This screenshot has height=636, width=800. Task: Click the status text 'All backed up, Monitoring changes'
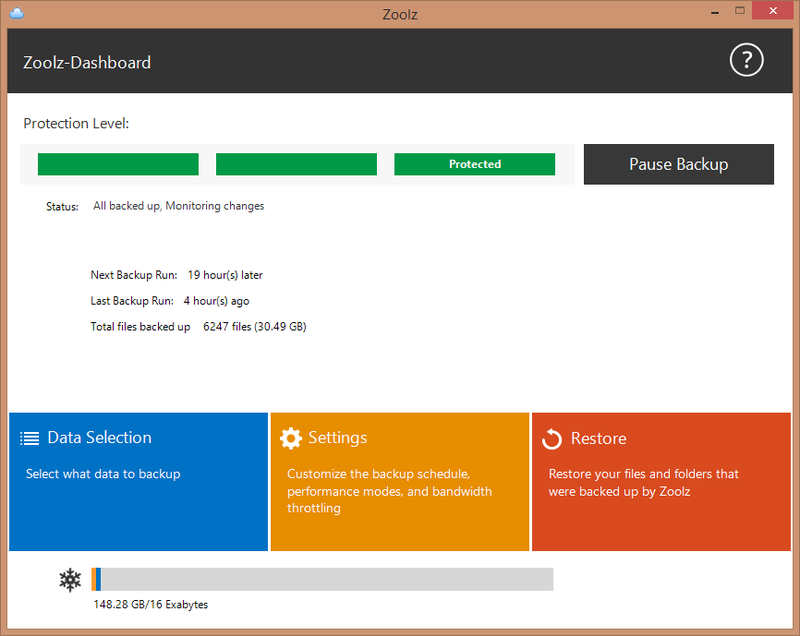click(179, 206)
